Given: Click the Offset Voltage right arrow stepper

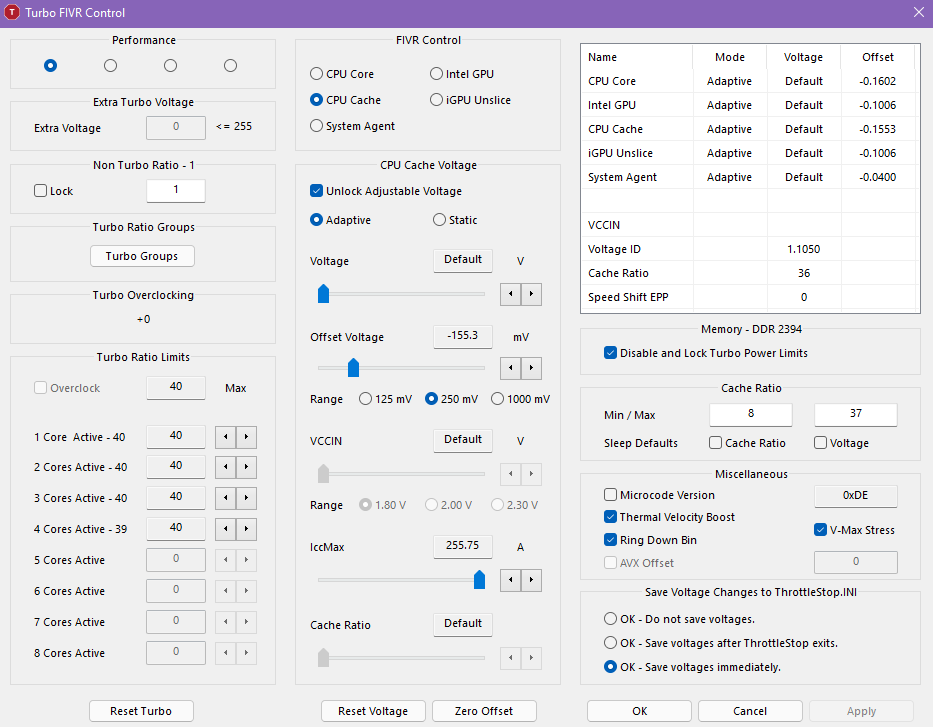Looking at the screenshot, I should [x=531, y=368].
